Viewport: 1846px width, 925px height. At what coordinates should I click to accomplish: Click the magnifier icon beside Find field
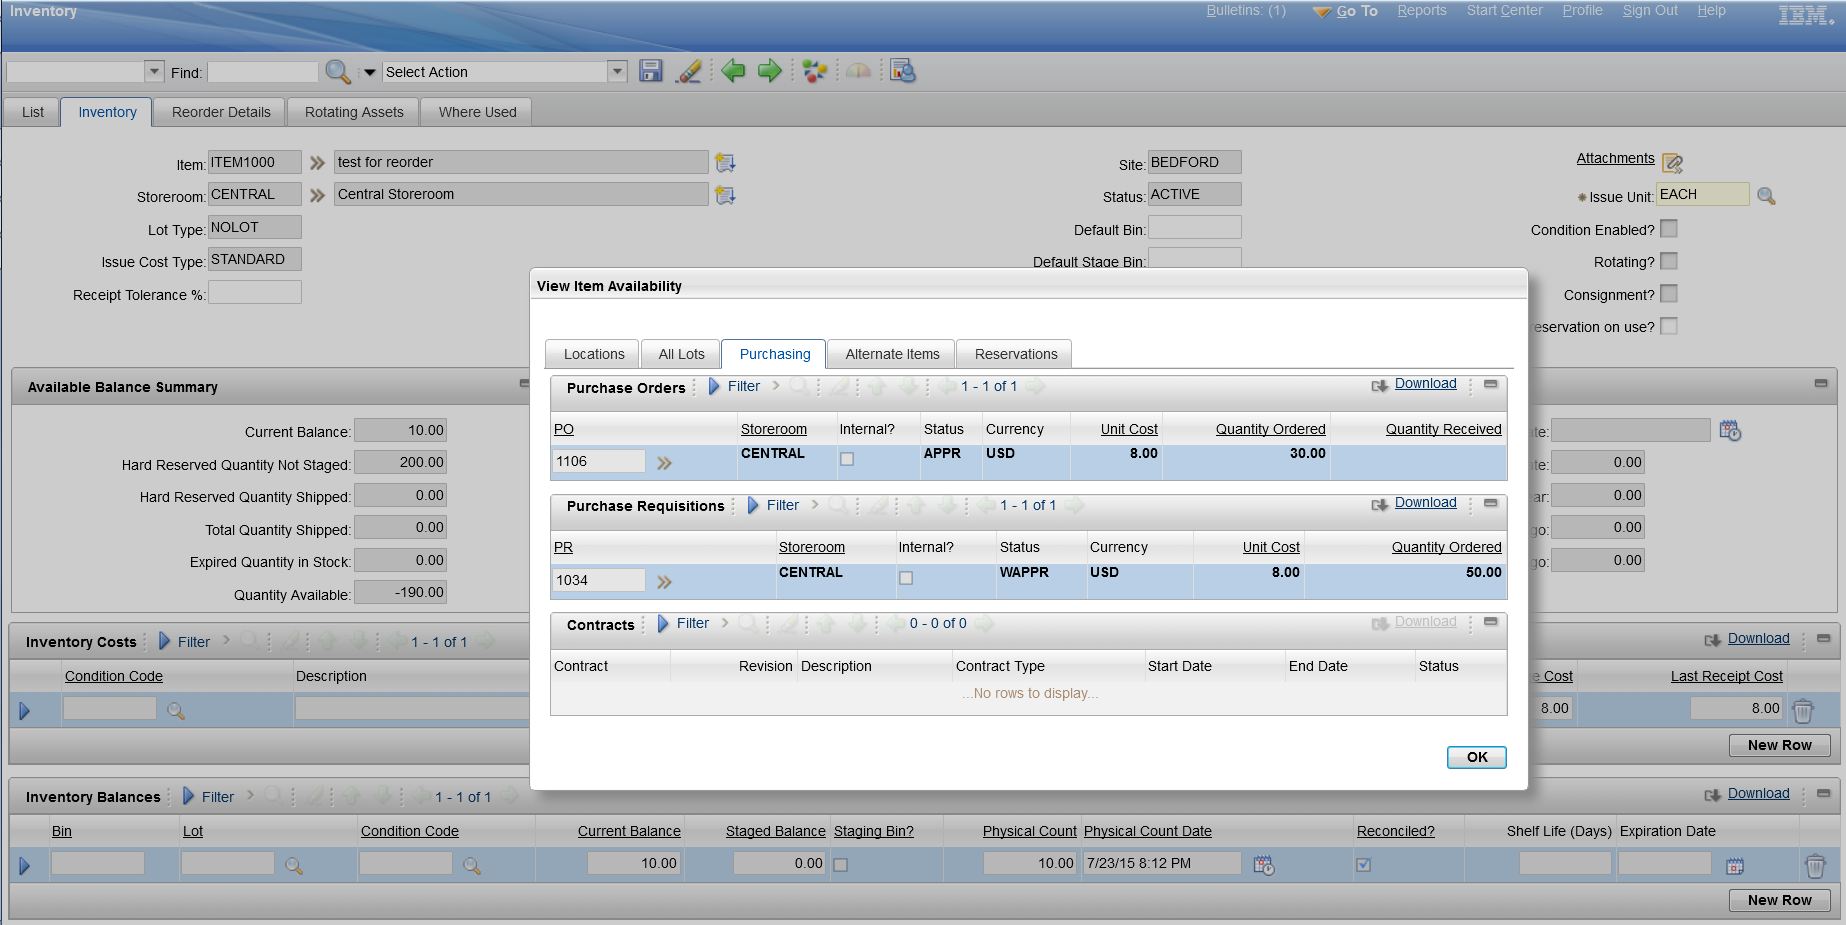[x=338, y=72]
